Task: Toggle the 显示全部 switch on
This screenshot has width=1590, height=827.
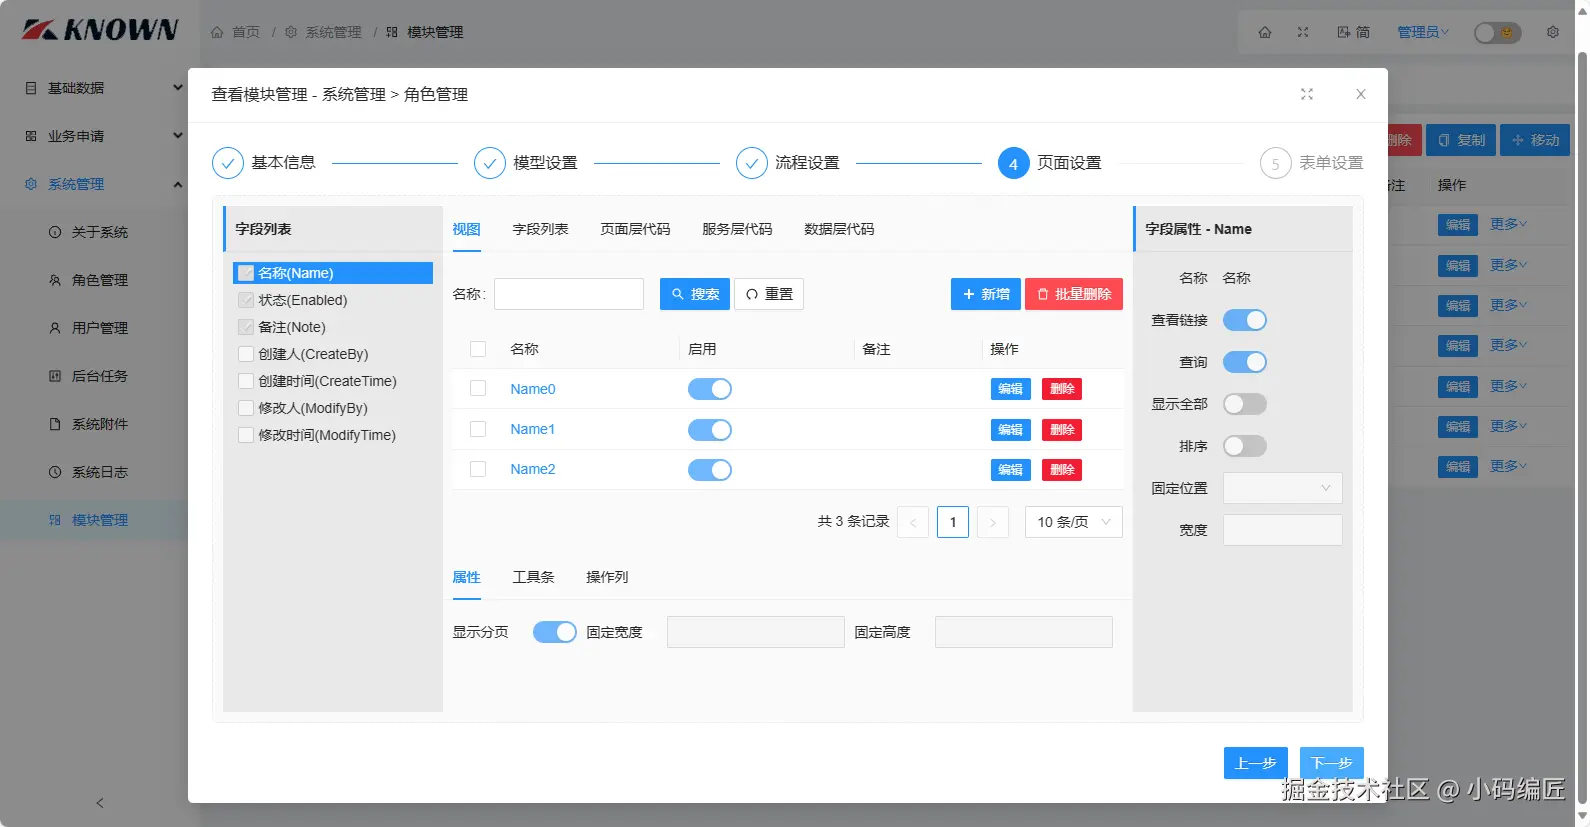Action: coord(1245,404)
